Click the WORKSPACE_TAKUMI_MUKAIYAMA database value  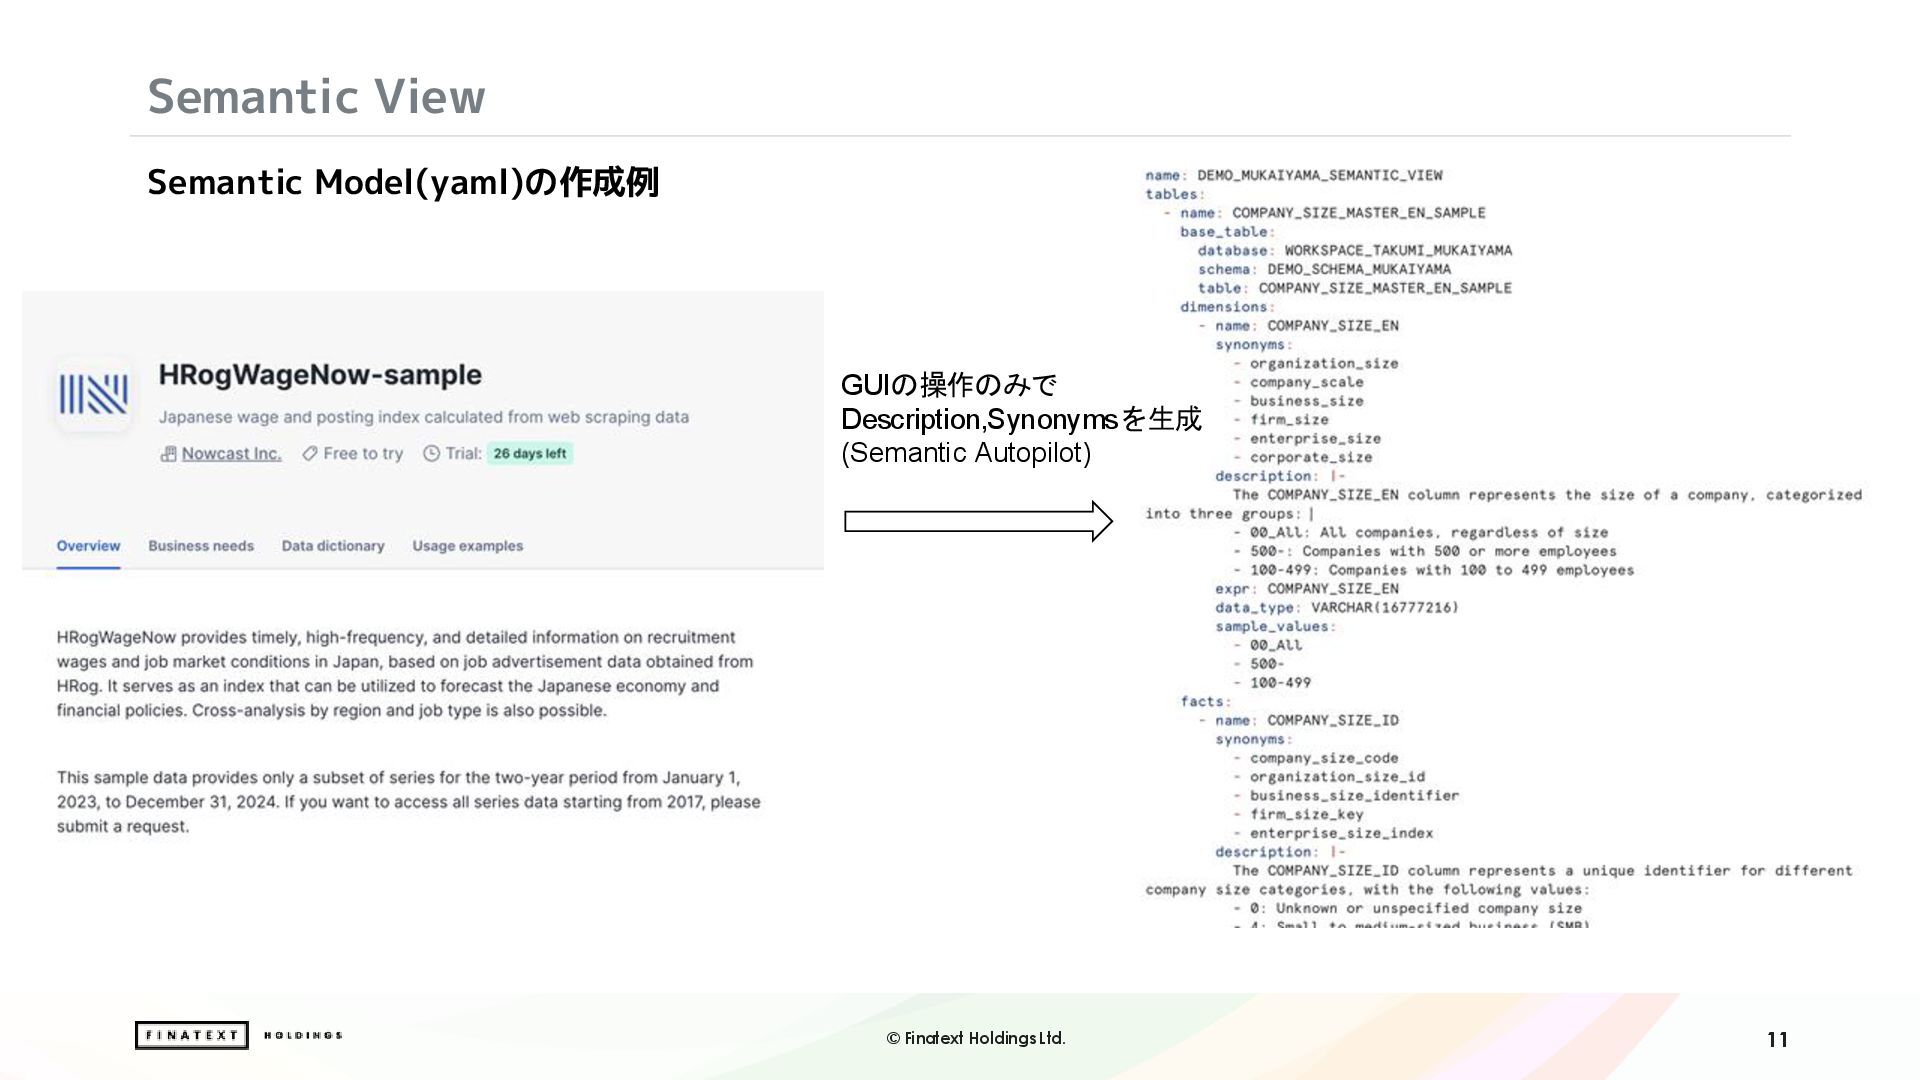point(1398,250)
